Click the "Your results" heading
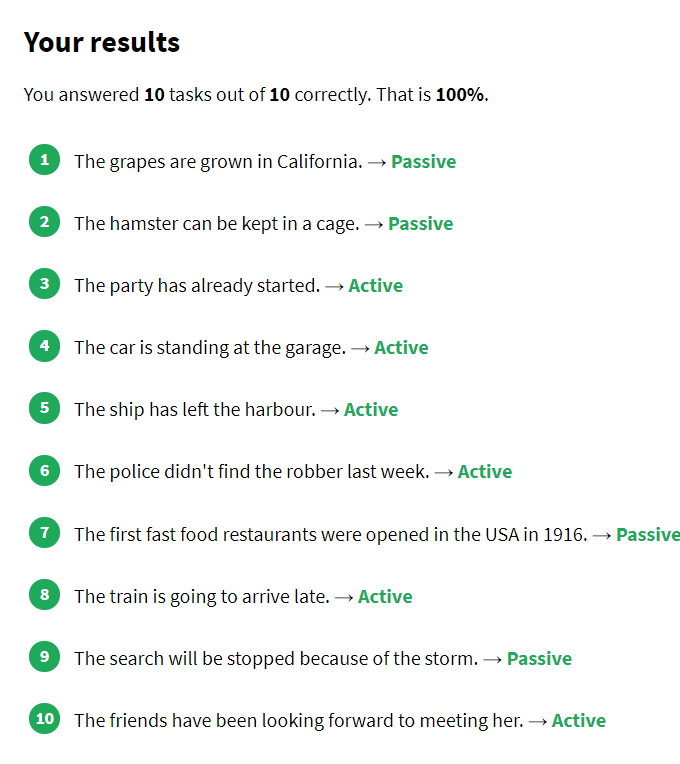The width and height of the screenshot is (680, 764). pos(102,43)
